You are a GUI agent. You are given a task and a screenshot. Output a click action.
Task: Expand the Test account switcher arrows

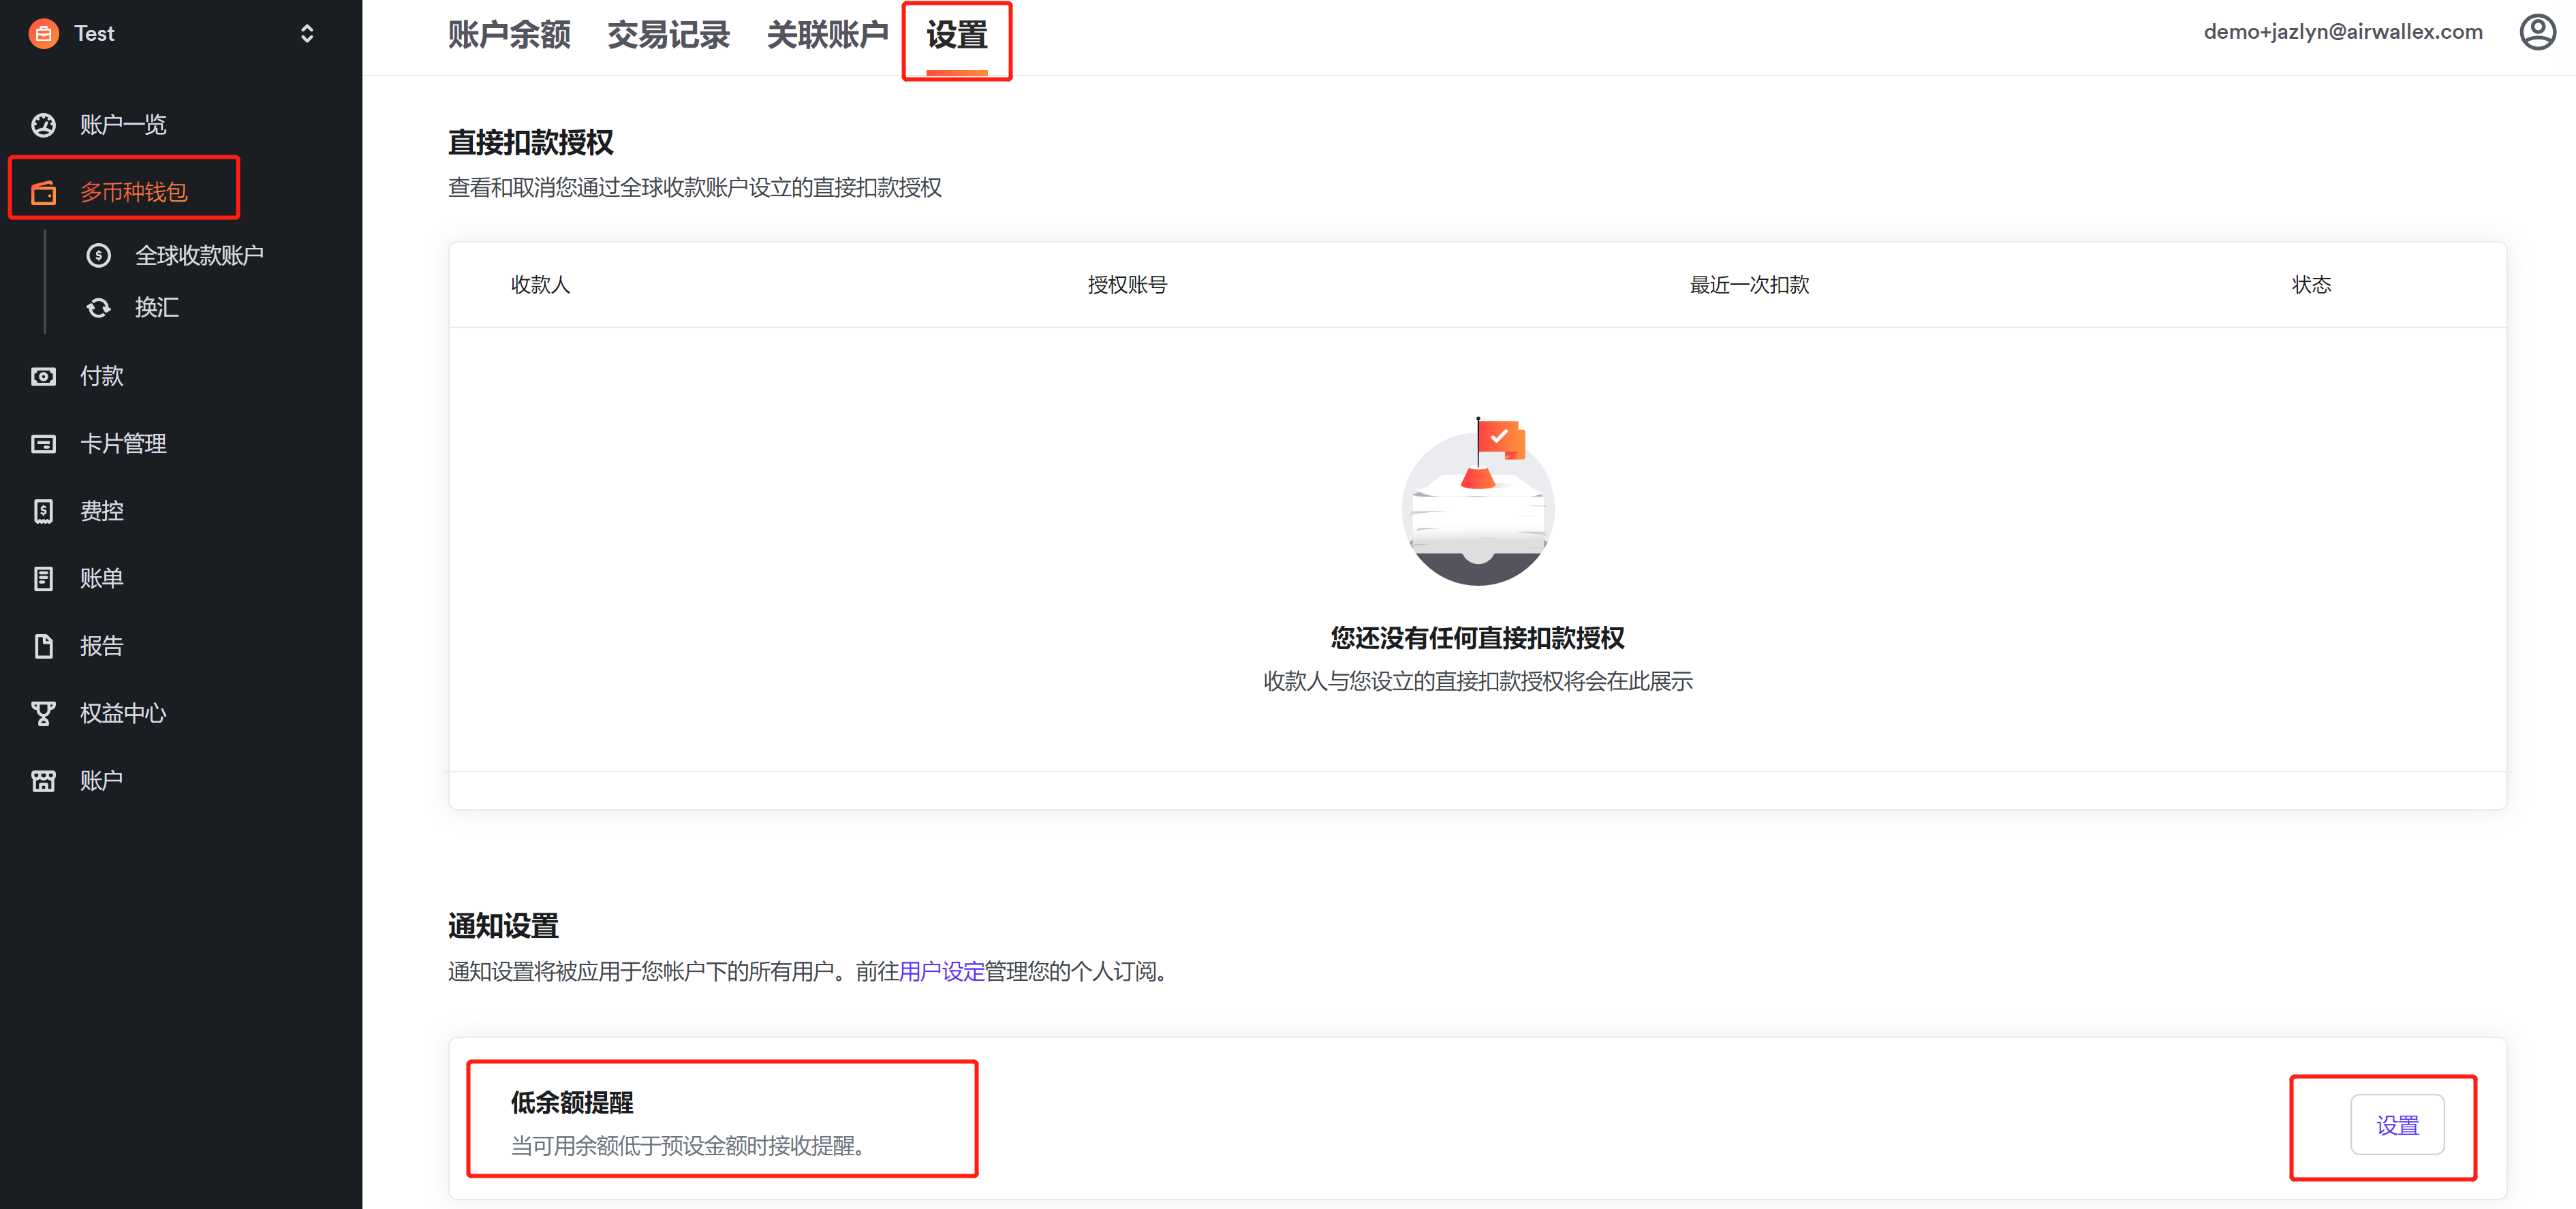[307, 34]
